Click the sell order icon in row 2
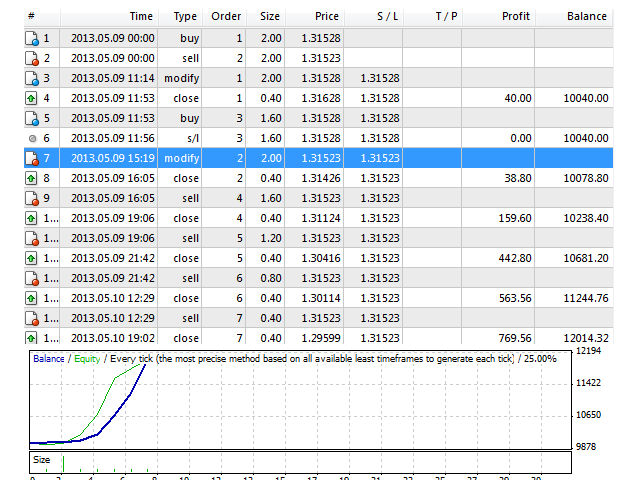Image resolution: width=640 pixels, height=480 pixels. coord(32,58)
